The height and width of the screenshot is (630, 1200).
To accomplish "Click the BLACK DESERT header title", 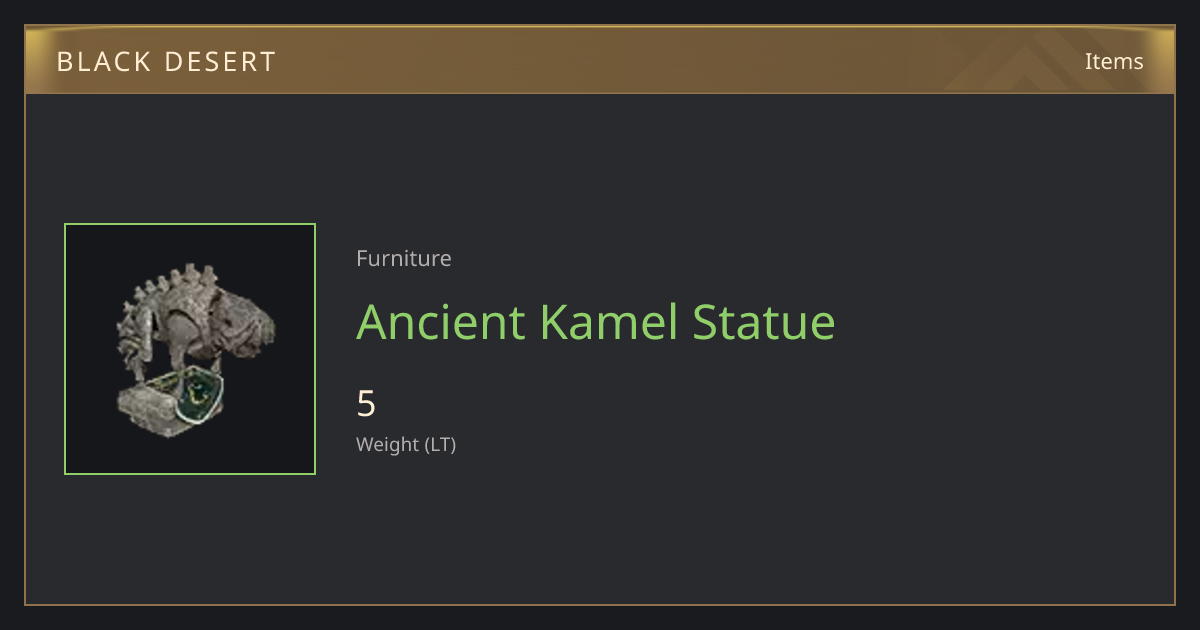I will [166, 62].
